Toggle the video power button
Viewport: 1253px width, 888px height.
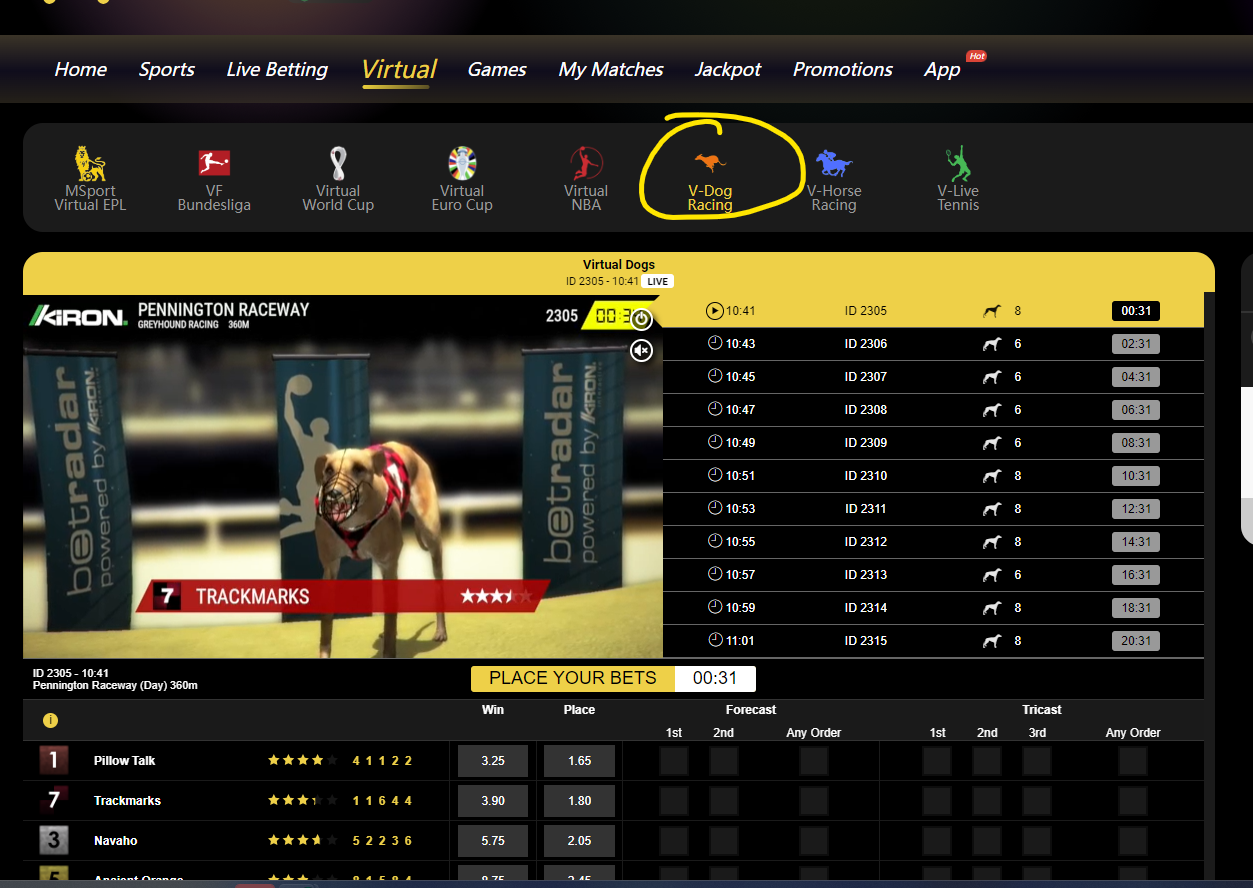click(x=642, y=319)
